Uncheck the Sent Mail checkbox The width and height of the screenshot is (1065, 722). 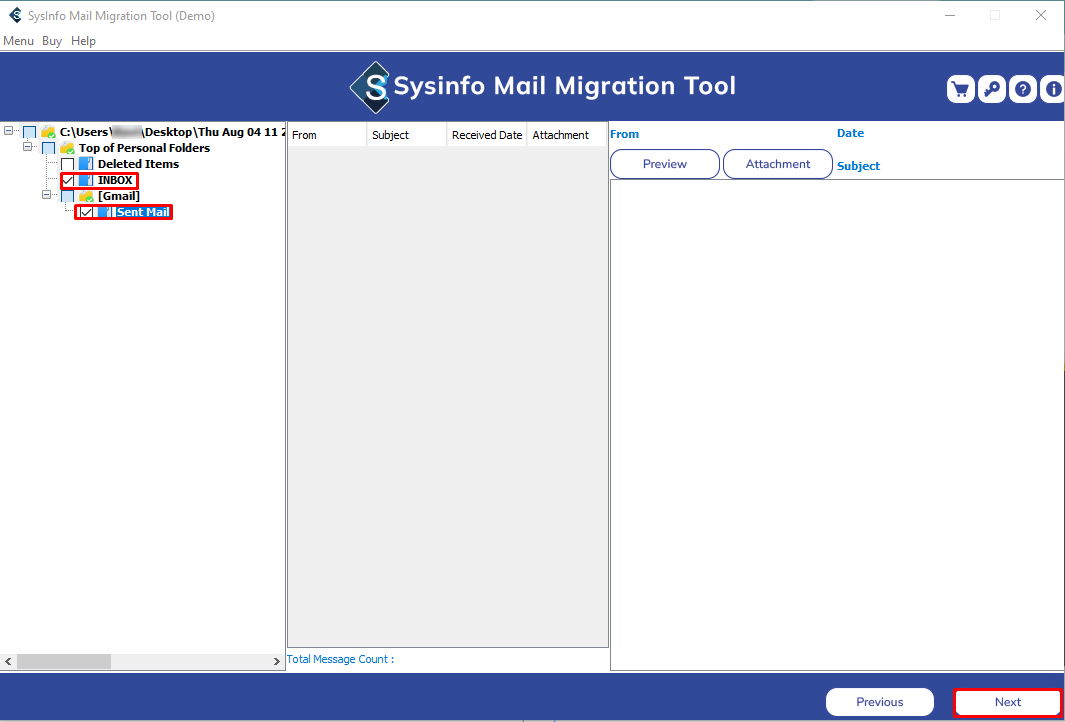click(x=86, y=213)
